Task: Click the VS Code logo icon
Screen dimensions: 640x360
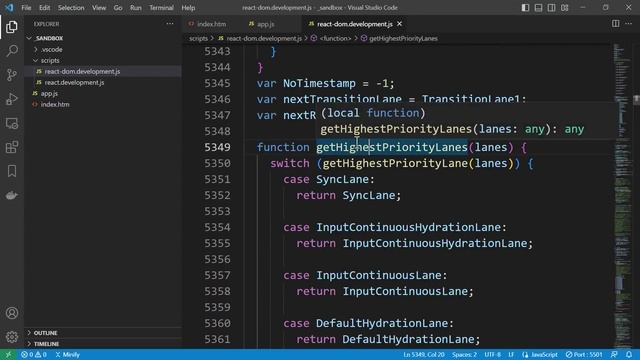Action: pos(9,7)
